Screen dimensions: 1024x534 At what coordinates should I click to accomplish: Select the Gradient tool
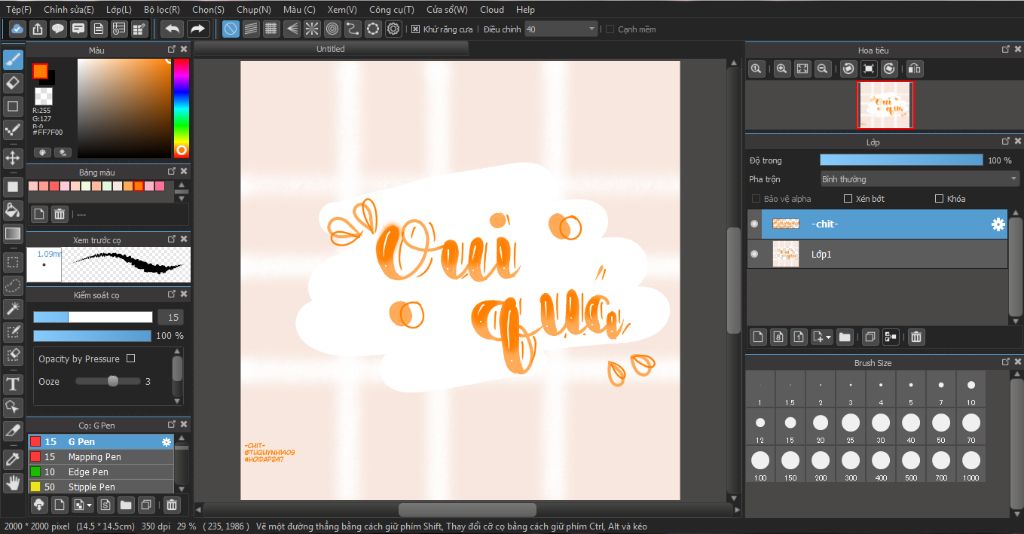tap(13, 234)
